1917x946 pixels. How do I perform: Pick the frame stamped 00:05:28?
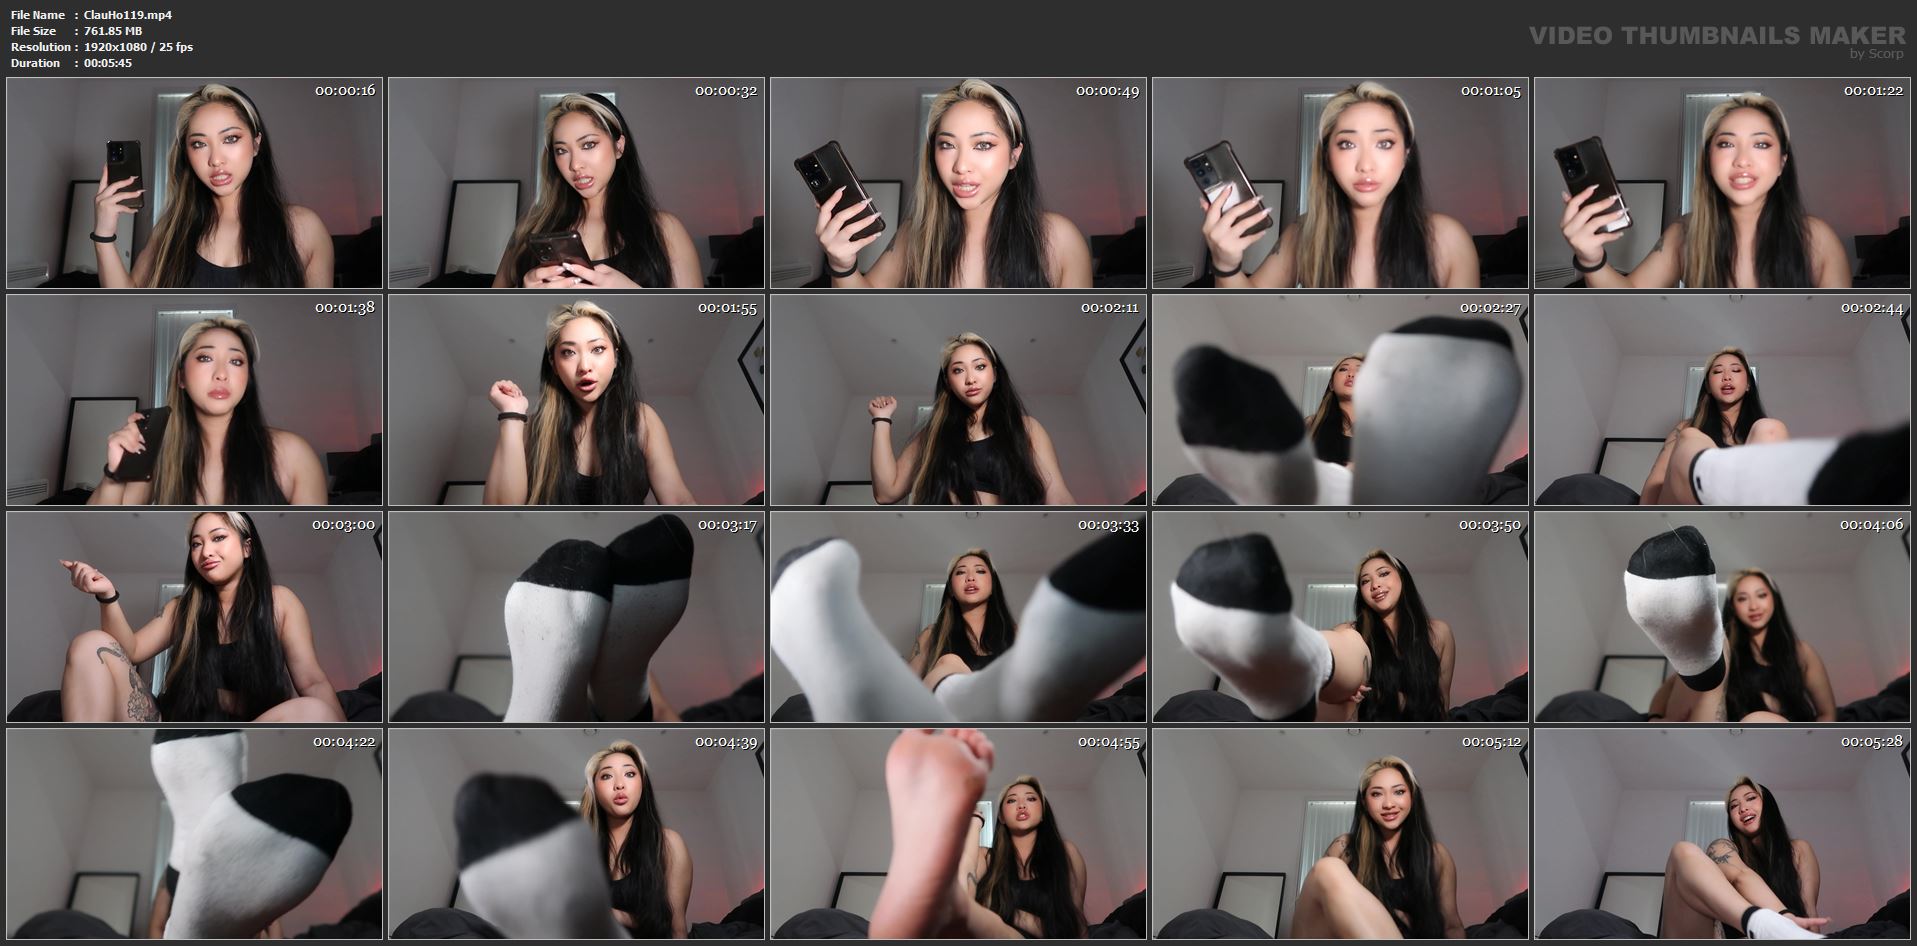[1722, 834]
